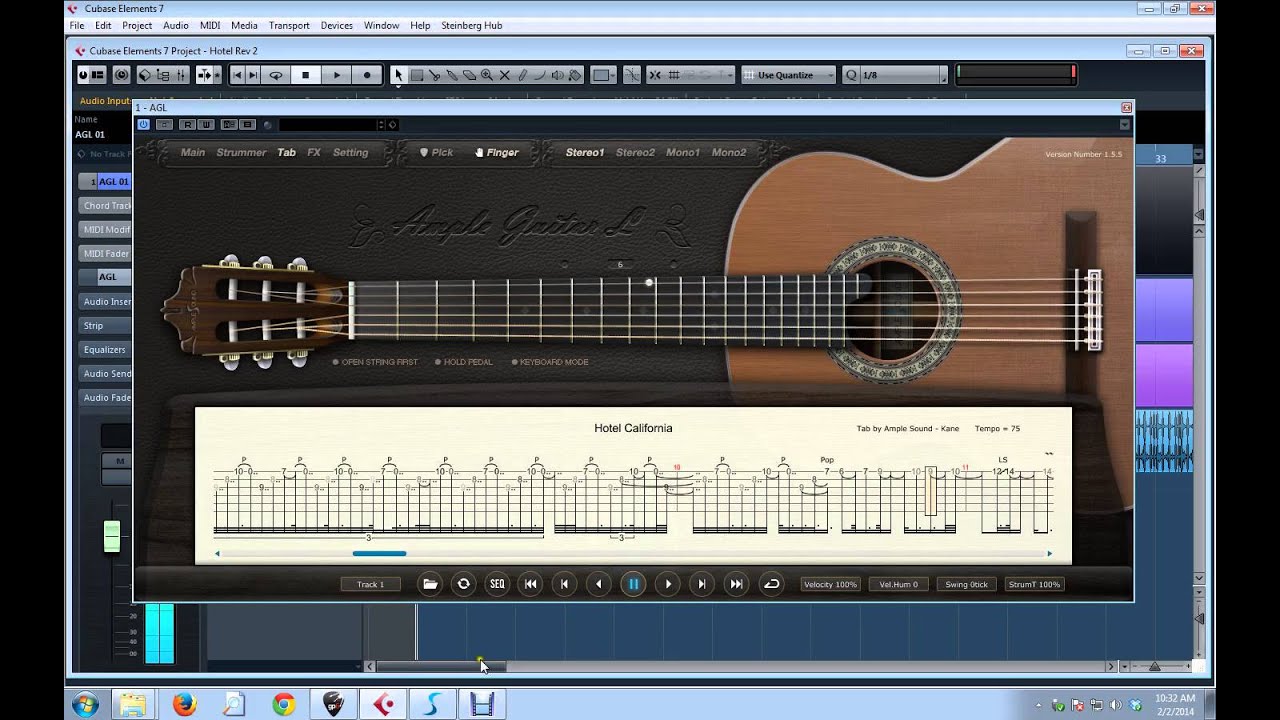
Task: Select Pick playing mode
Action: (436, 153)
